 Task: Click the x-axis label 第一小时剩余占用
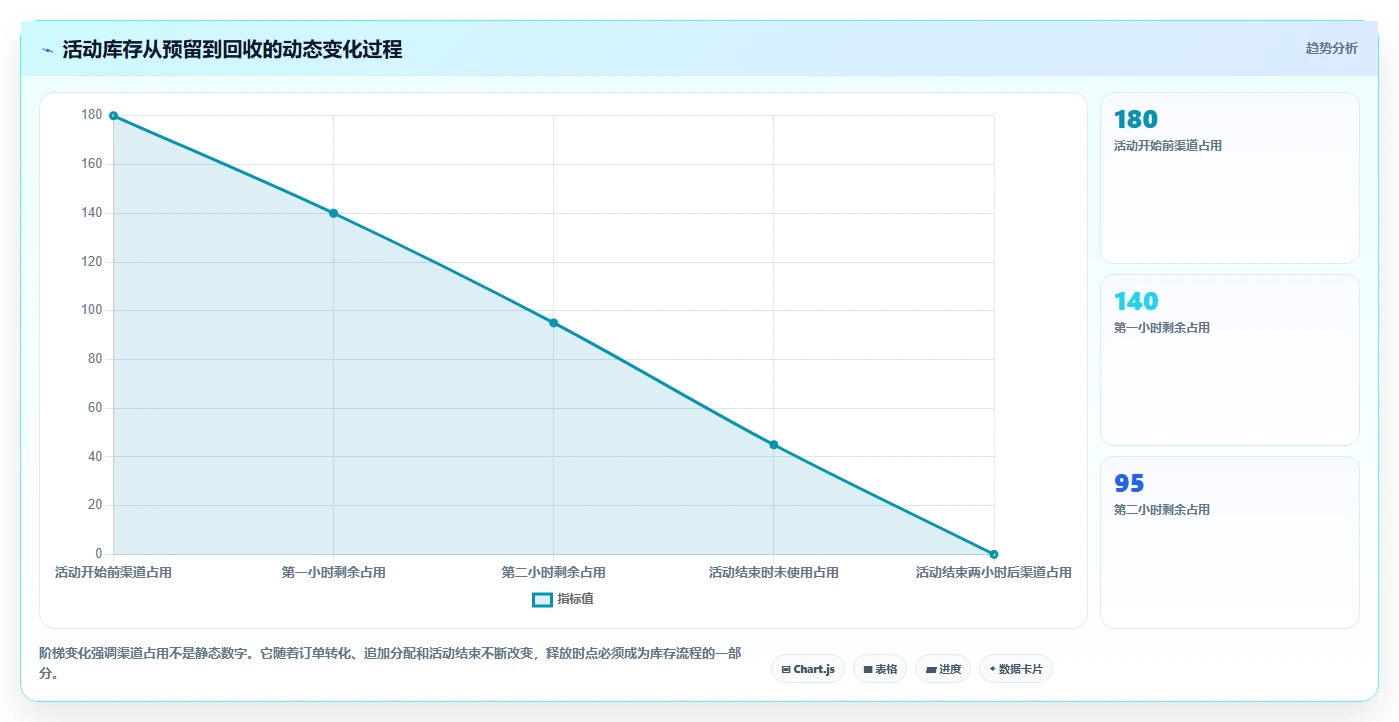click(333, 573)
